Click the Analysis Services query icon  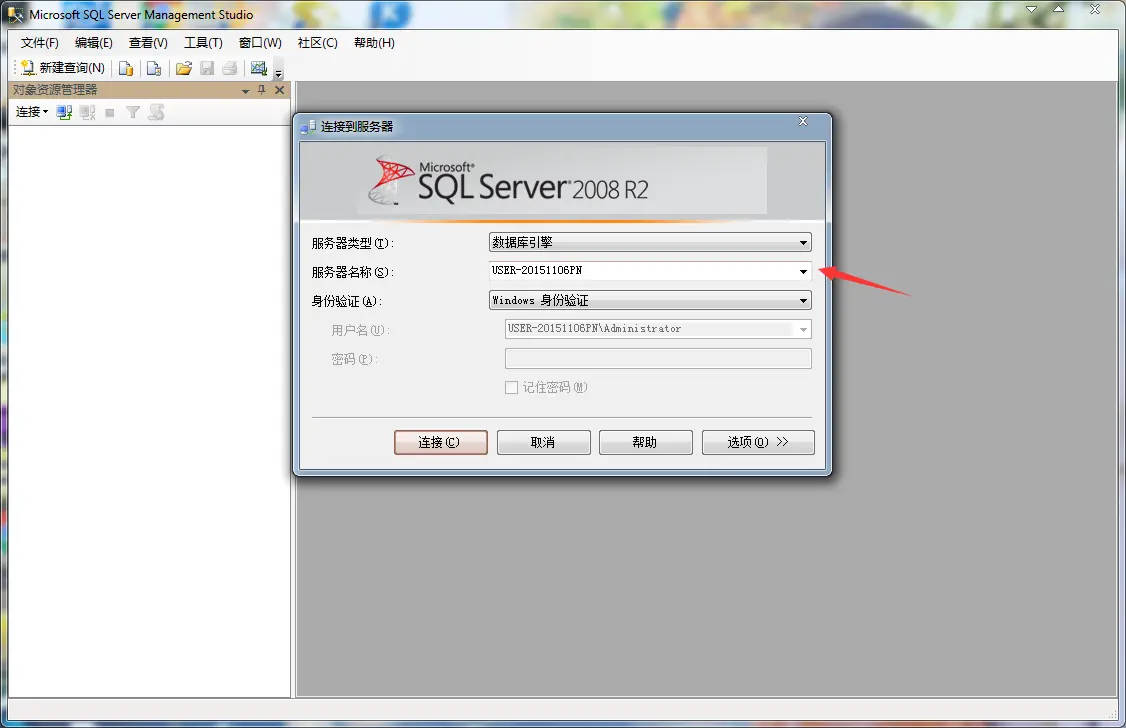pos(154,68)
